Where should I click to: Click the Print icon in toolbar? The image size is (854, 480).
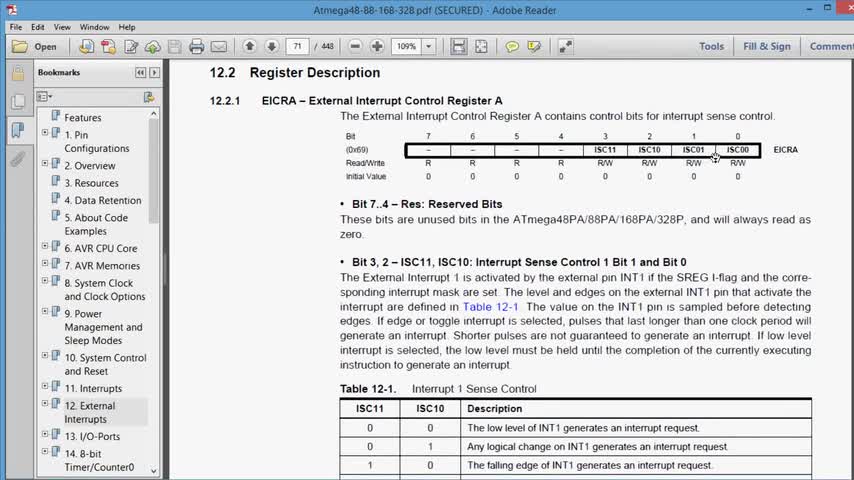(x=197, y=47)
